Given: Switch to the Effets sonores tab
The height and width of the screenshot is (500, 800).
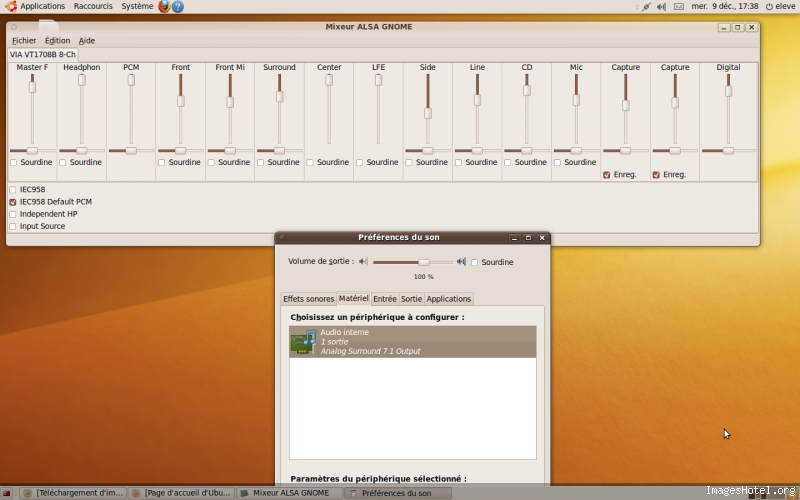Looking at the screenshot, I should (308, 299).
